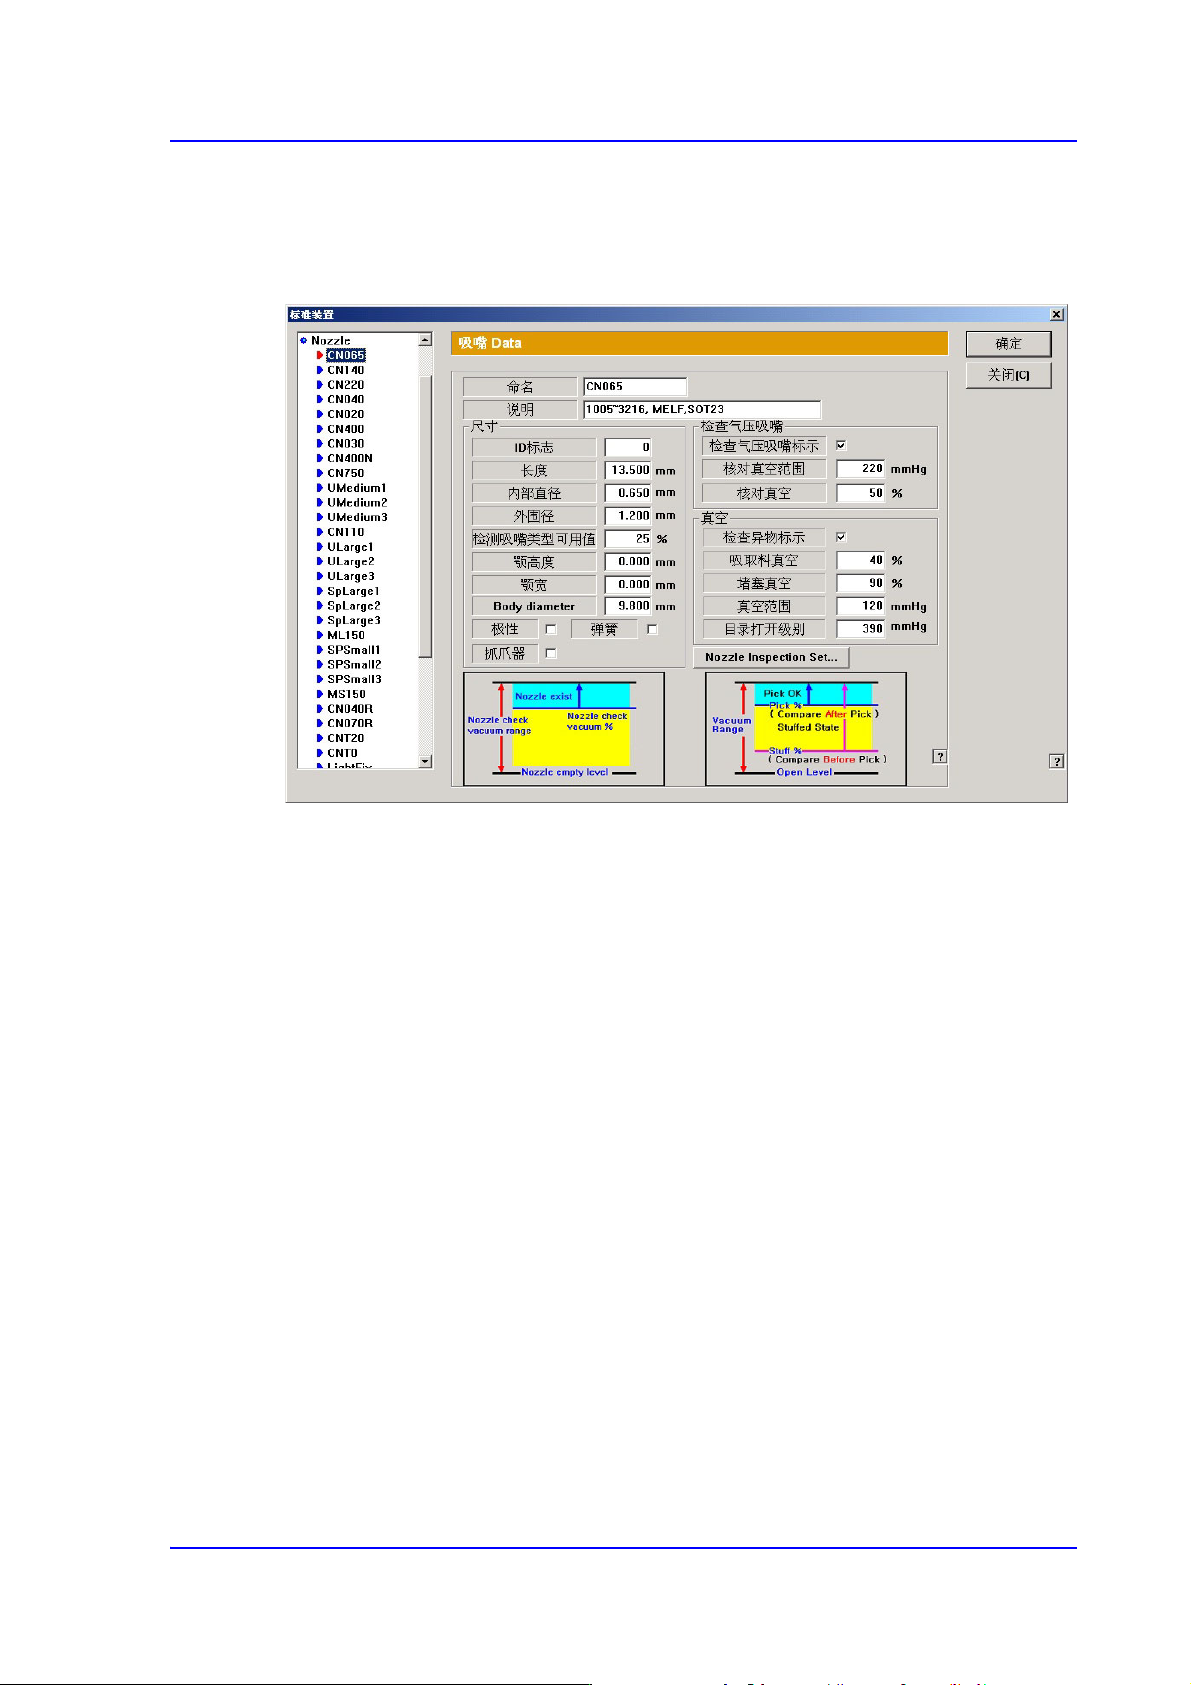Click the 核对真空范围 field showing 220
The image size is (1191, 1685).
[861, 468]
